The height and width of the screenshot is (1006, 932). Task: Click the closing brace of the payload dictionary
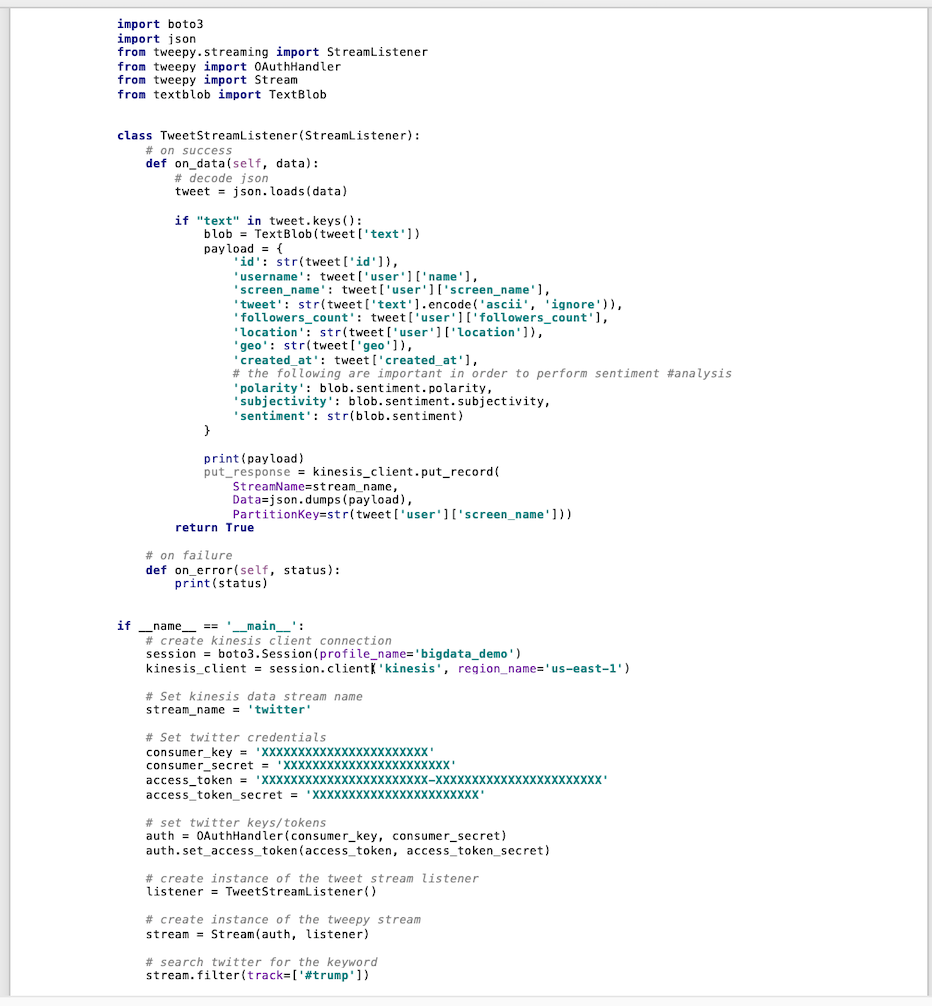[207, 431]
